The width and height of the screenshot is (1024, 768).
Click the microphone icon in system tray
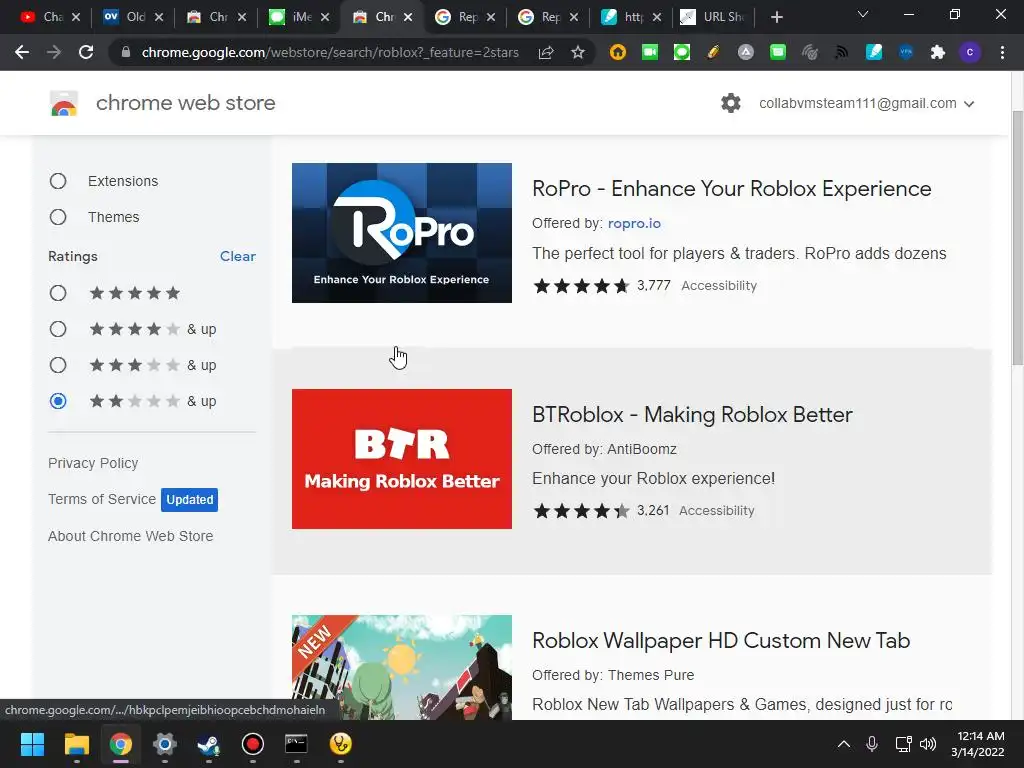click(872, 744)
